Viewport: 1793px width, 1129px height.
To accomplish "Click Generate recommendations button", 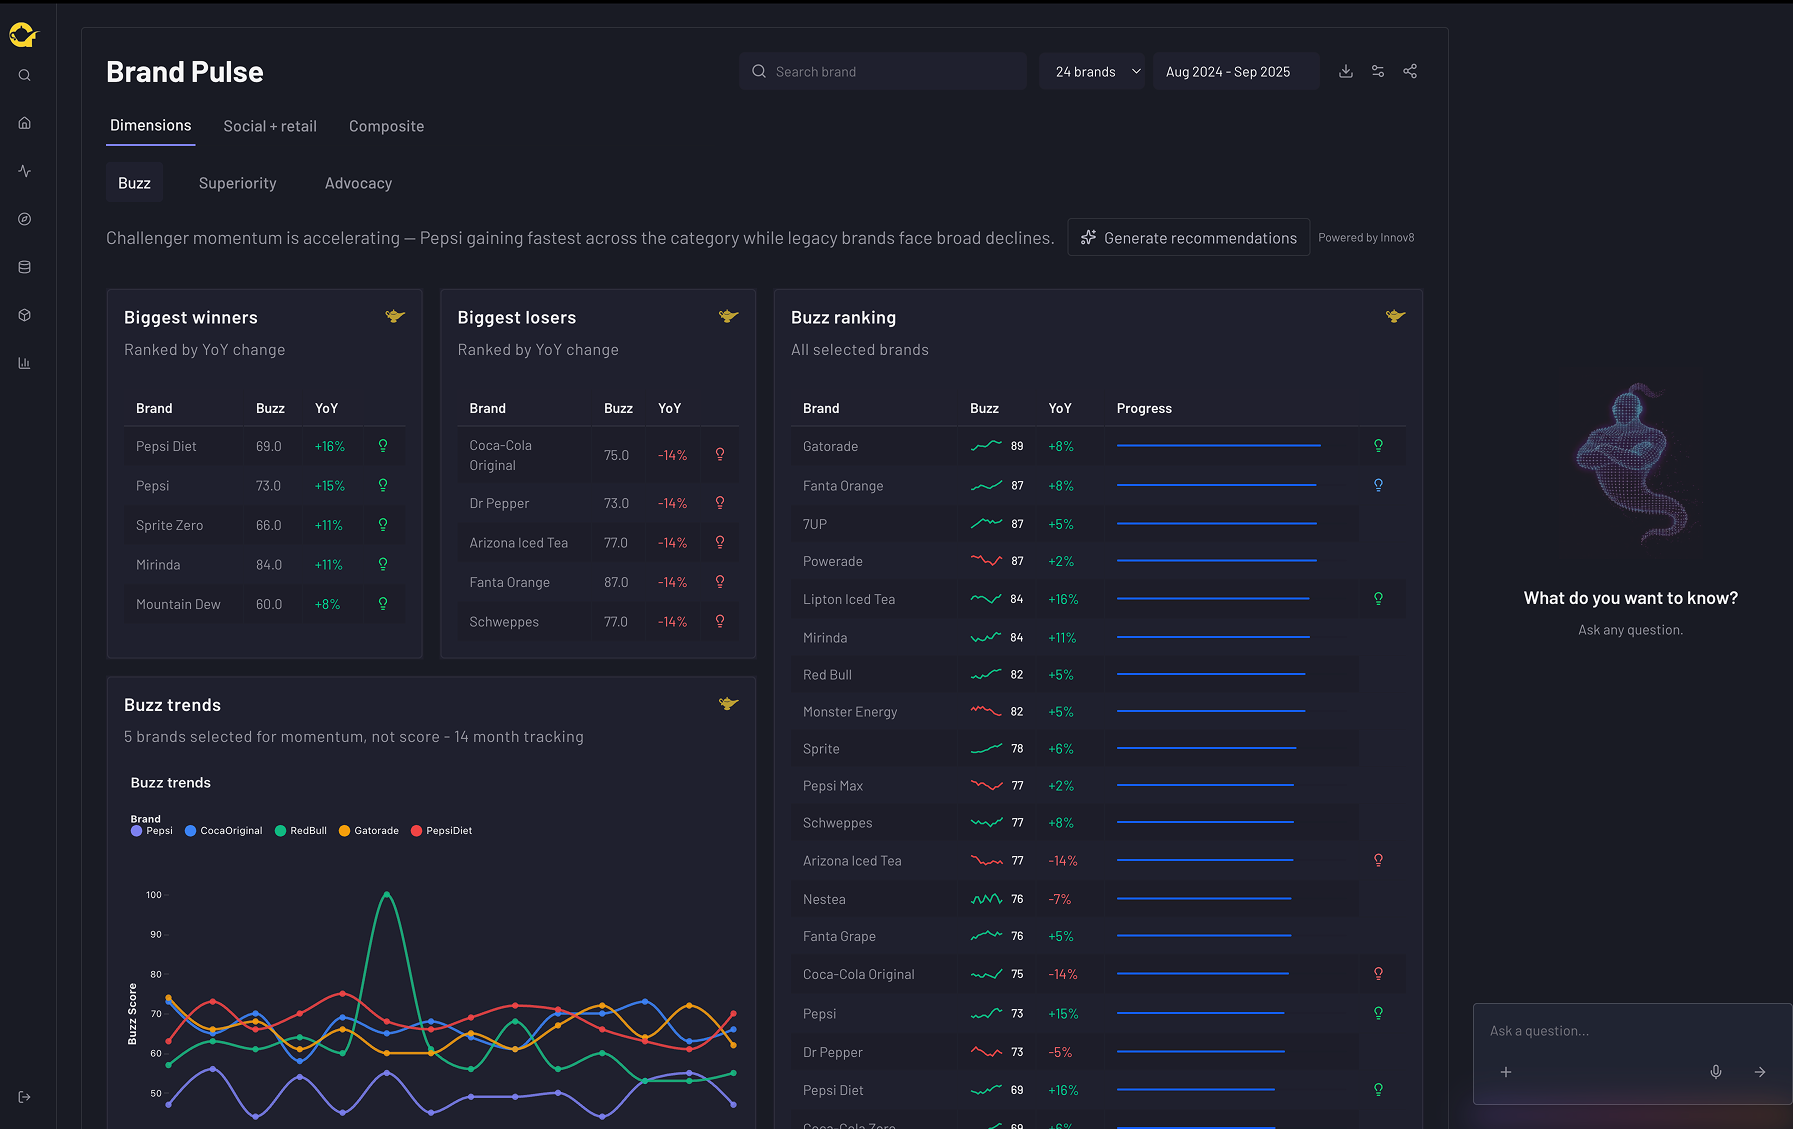I will coord(1188,237).
